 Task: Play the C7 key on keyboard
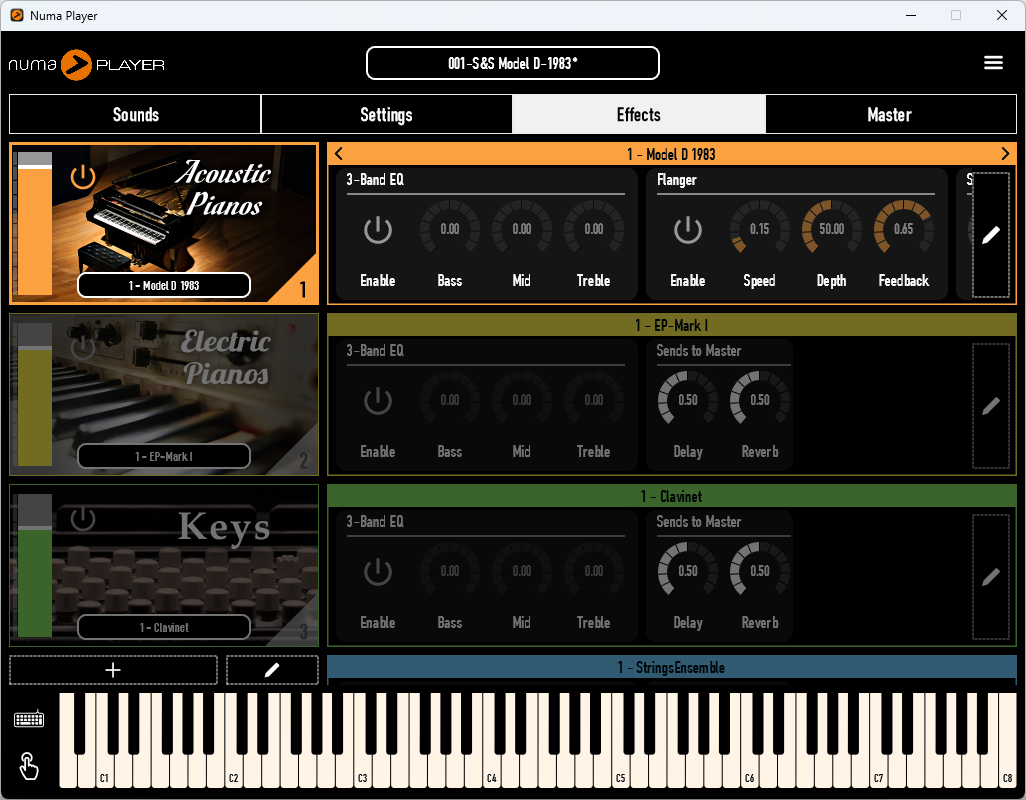coord(879,772)
